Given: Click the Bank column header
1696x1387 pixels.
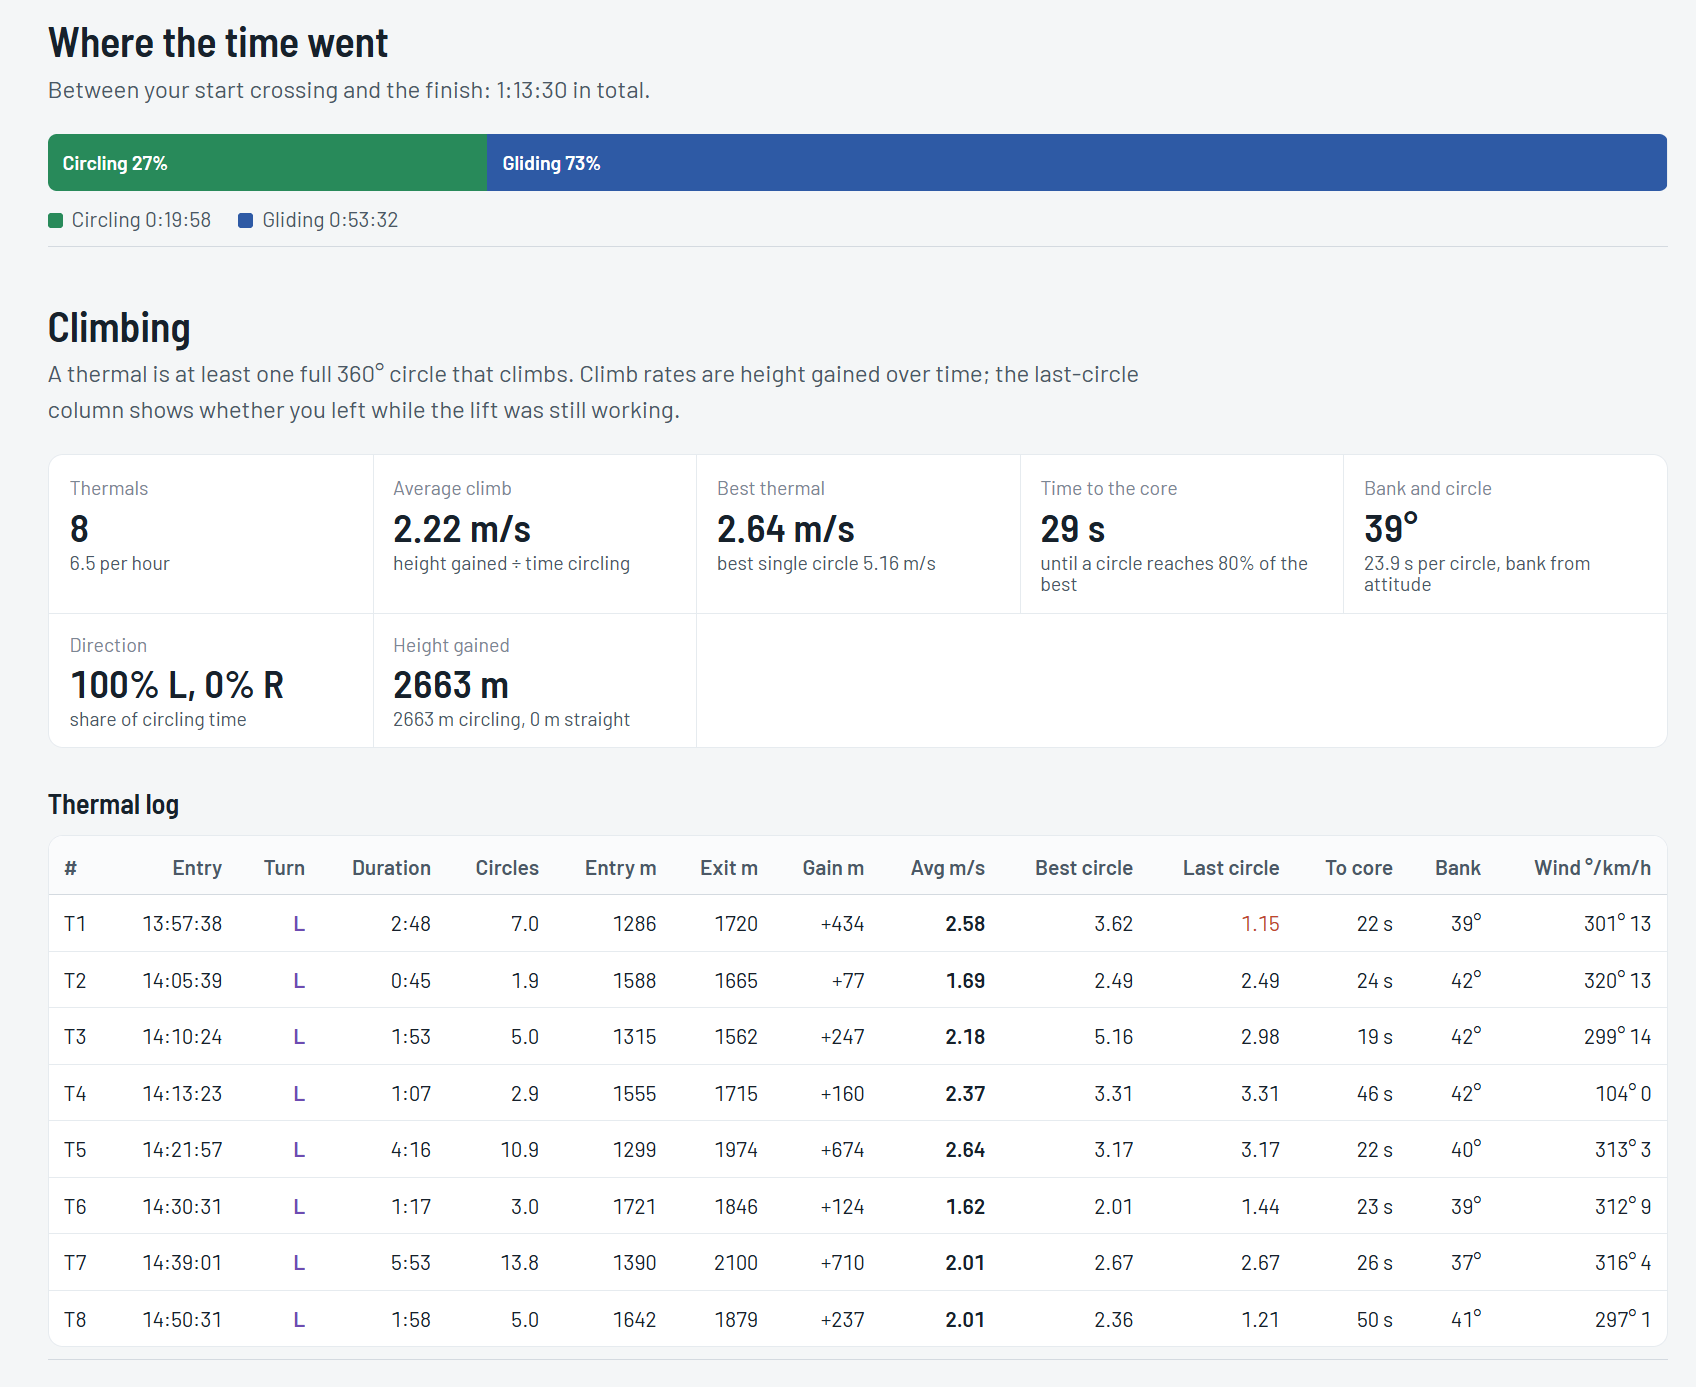Looking at the screenshot, I should [1458, 868].
